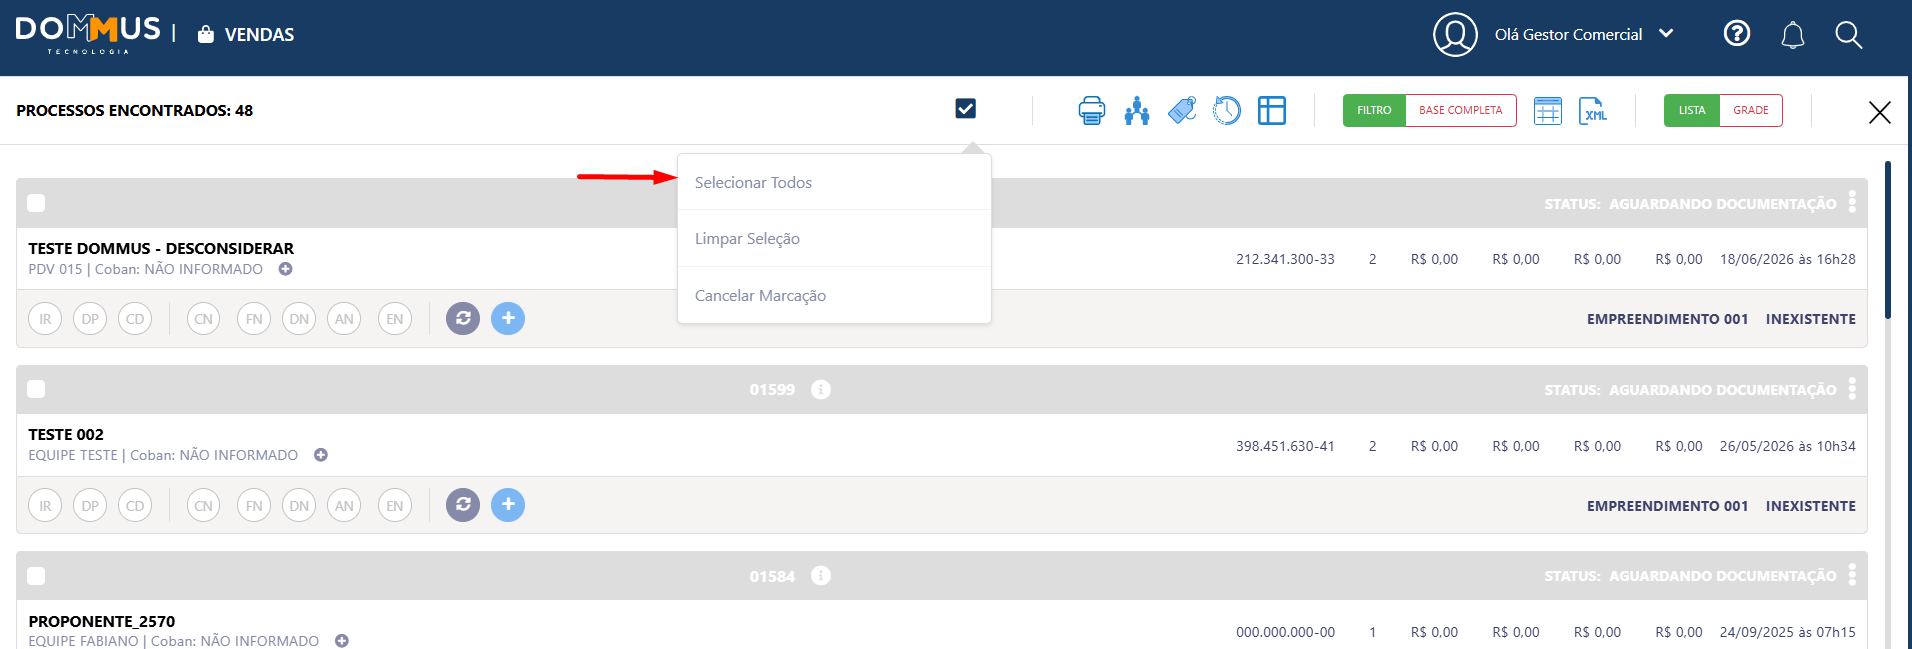This screenshot has height=649, width=1912.
Task: Click the Vendas bag icon
Action: point(206,34)
